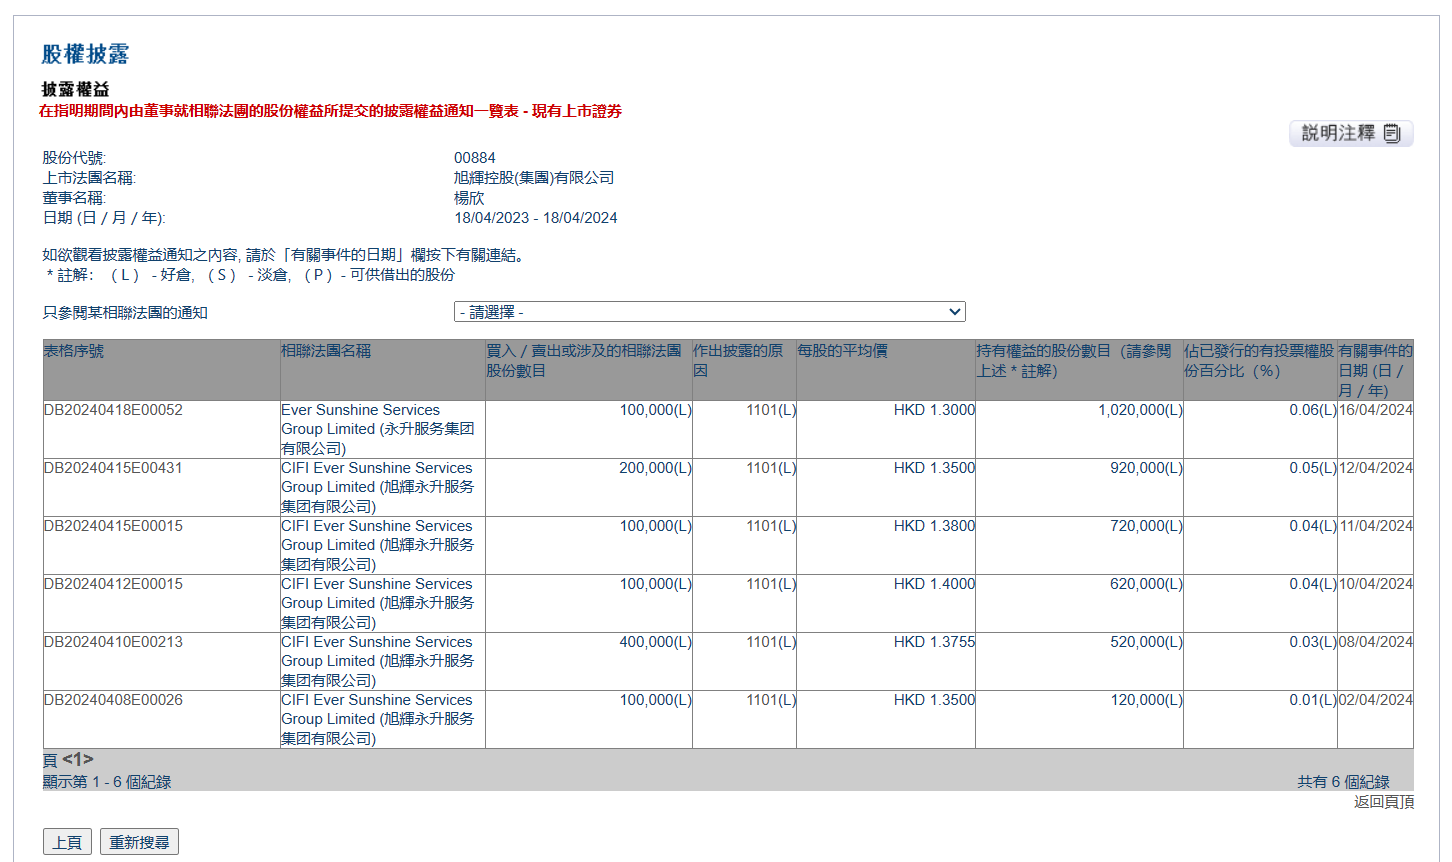Click shares bought value 400,000(L)

[x=655, y=642]
